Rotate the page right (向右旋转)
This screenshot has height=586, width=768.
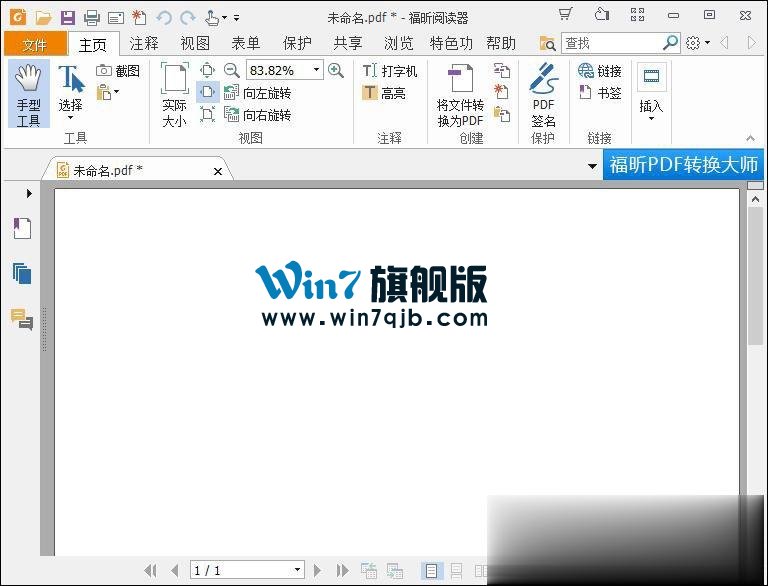[x=257, y=115]
